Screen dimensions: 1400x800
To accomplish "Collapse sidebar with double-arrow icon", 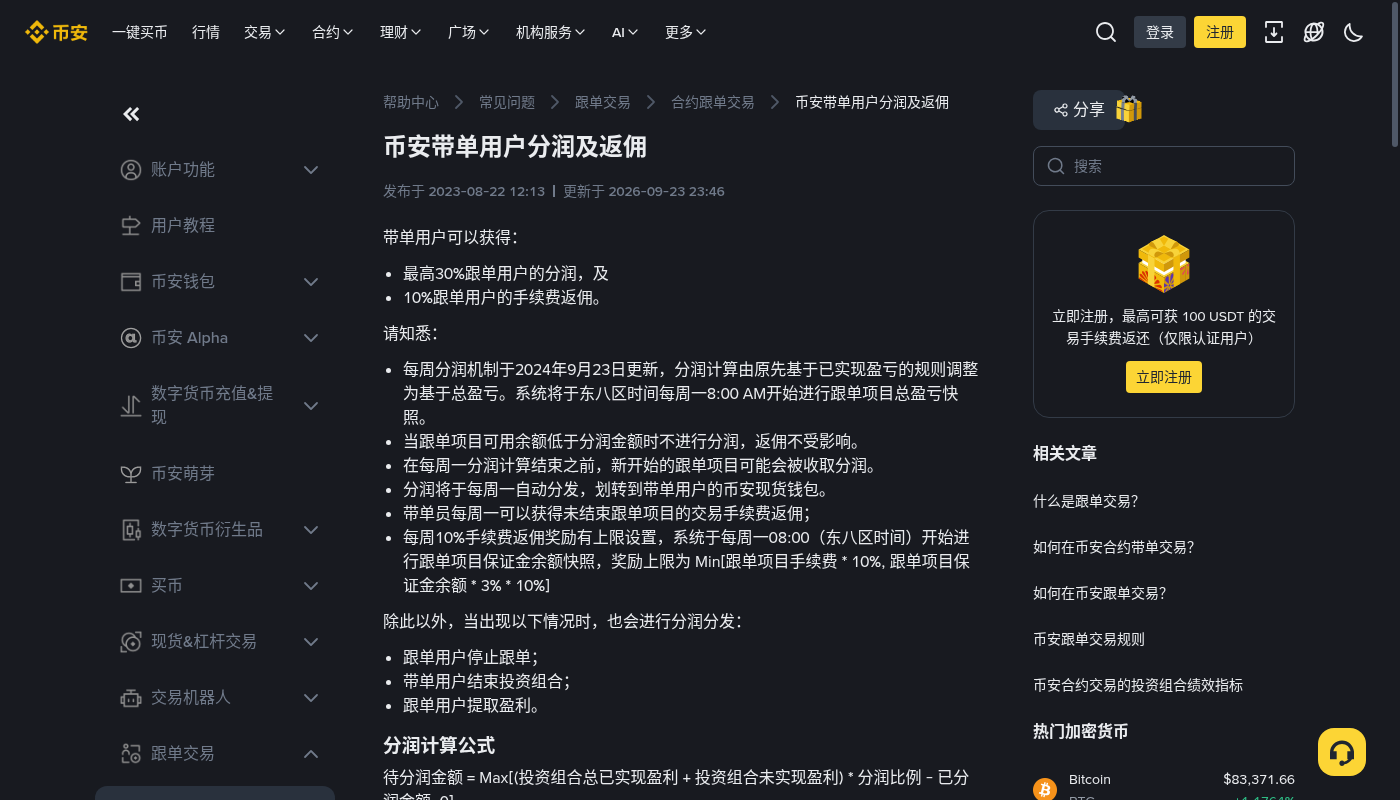I will pos(131,114).
